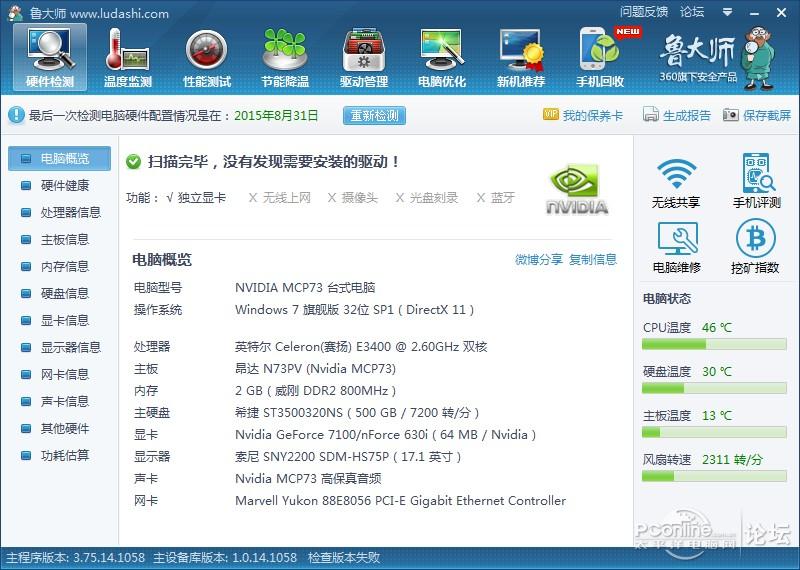The height and width of the screenshot is (570, 800).
Task: Click the green scan-complete checkmark icon
Action: [134, 162]
